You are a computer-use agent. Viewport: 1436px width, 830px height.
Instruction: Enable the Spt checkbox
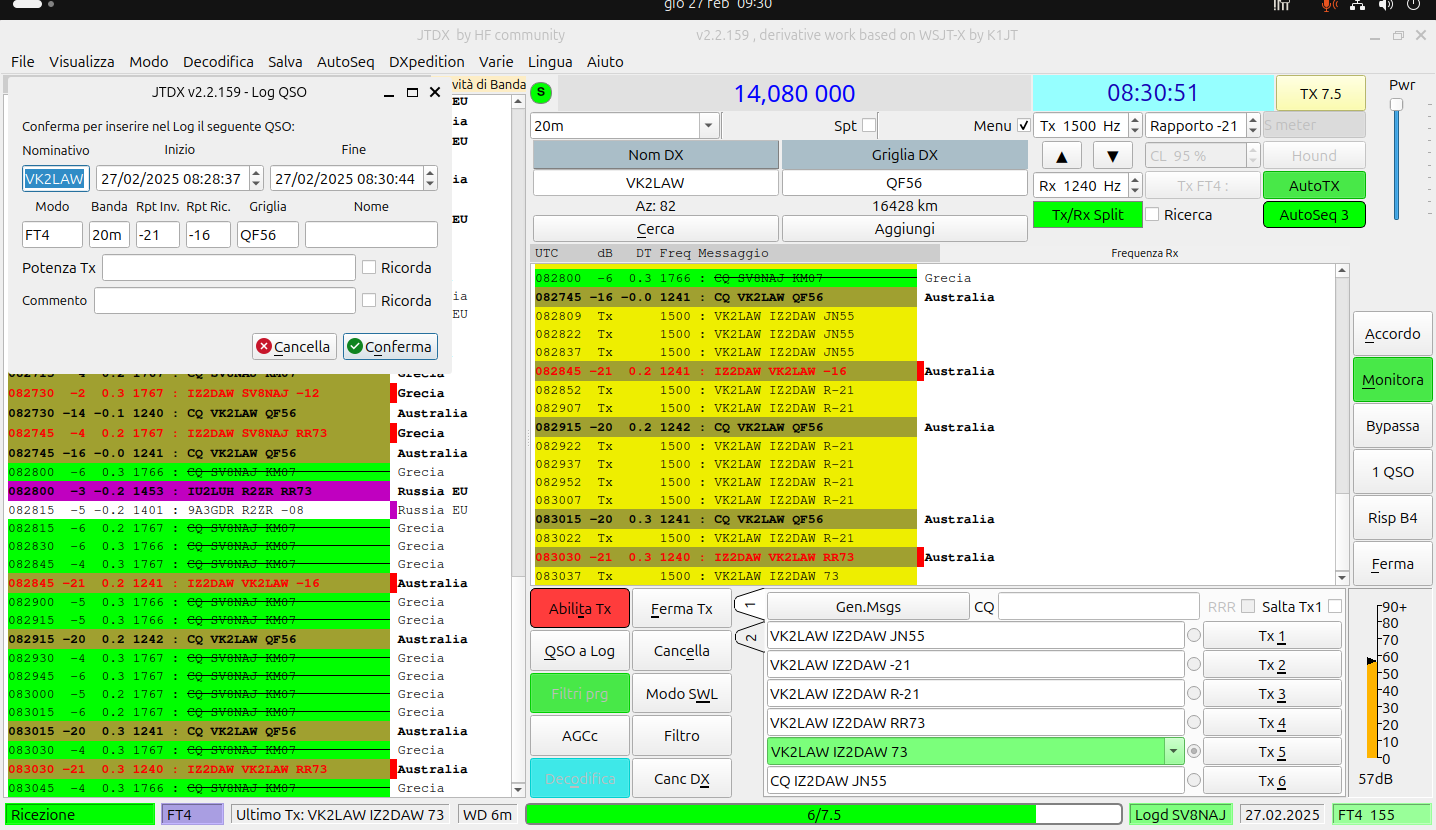pyautogui.click(x=869, y=126)
